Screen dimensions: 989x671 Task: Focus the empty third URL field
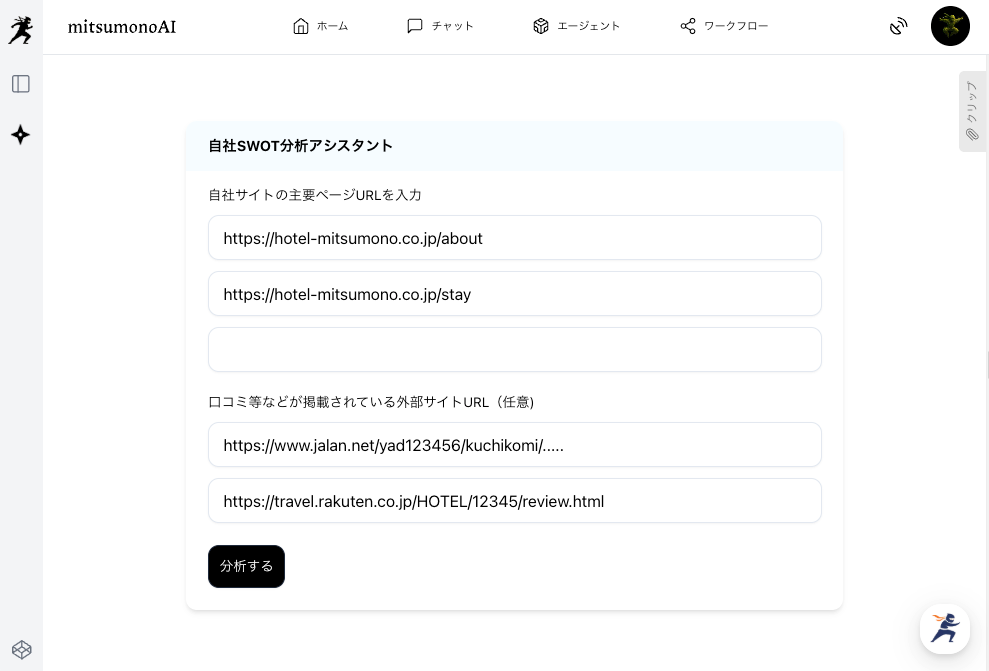tap(514, 350)
